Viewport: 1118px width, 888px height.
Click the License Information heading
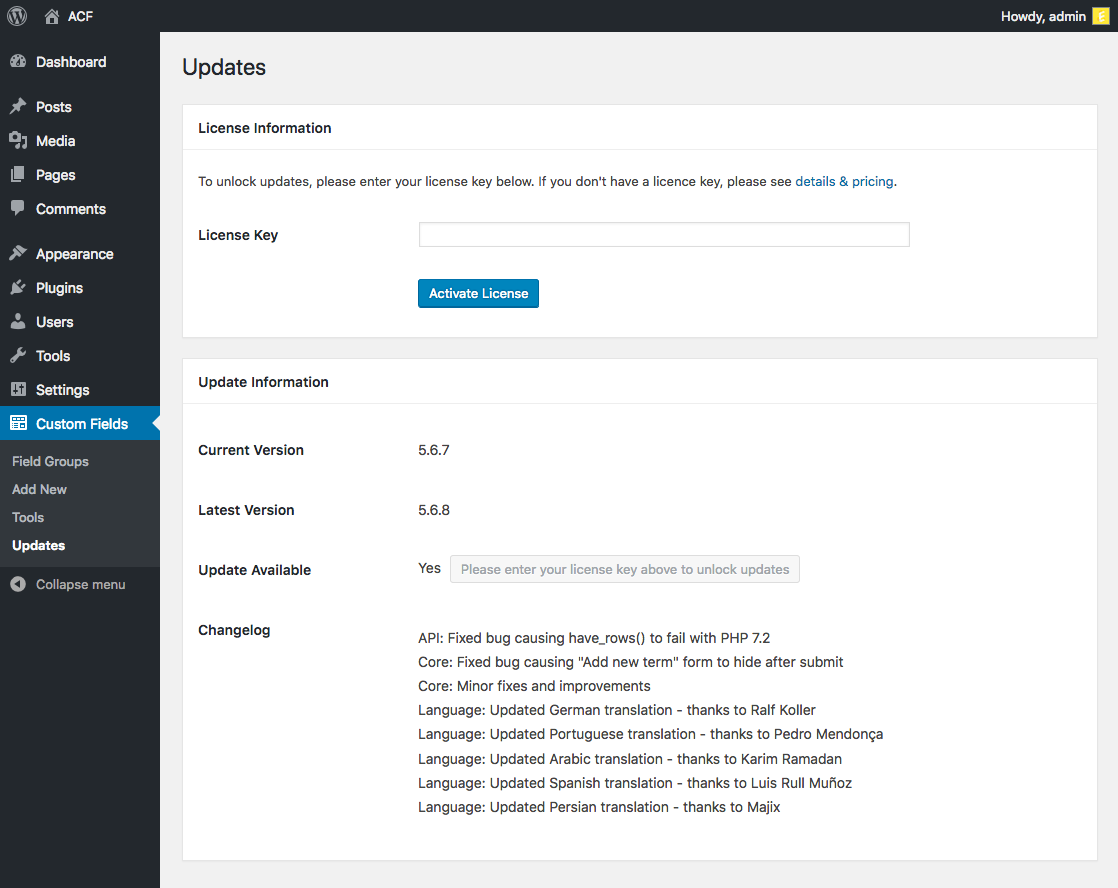[265, 128]
